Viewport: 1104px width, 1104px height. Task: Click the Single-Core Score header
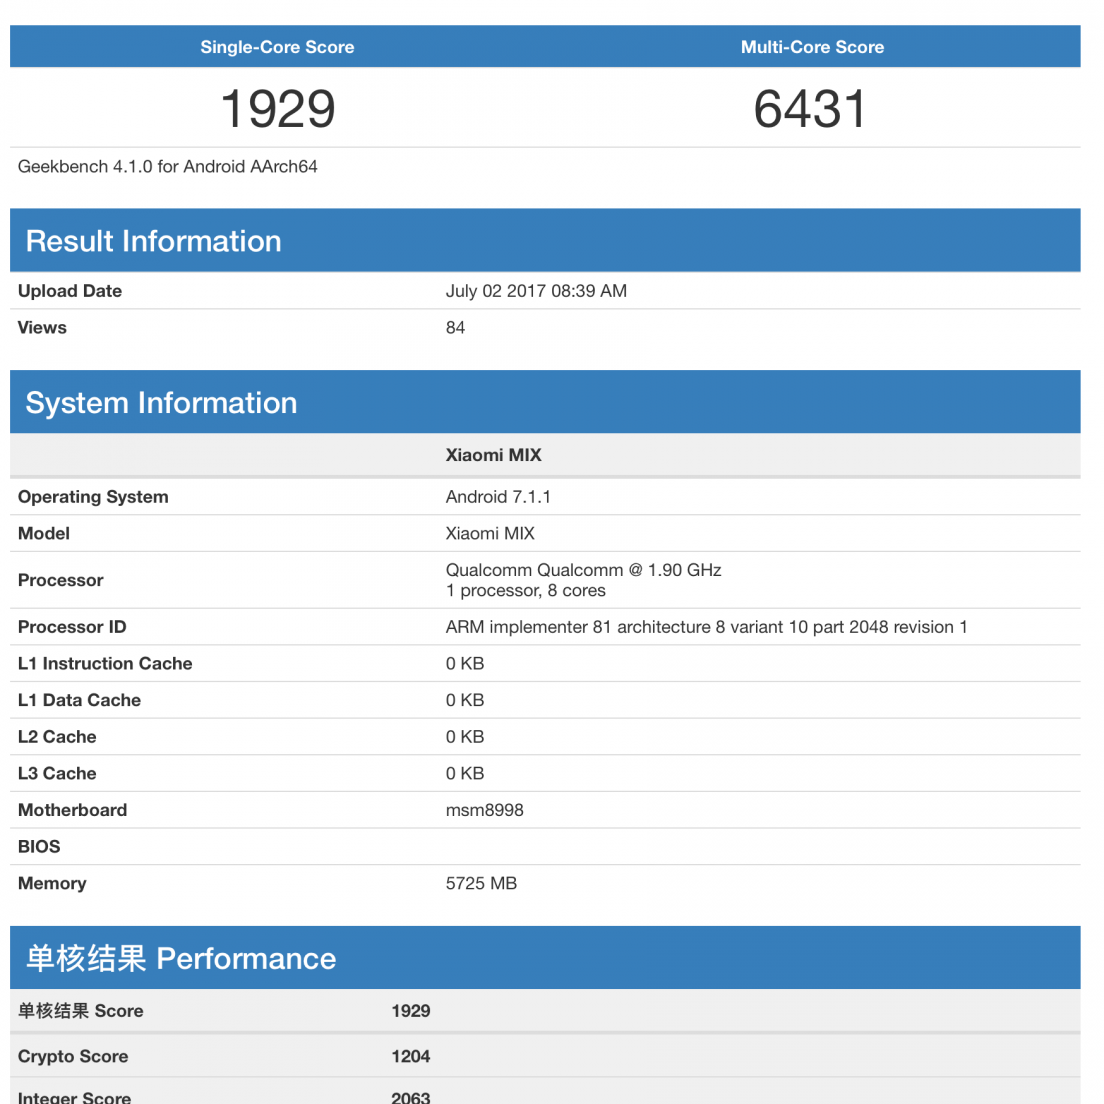277,47
